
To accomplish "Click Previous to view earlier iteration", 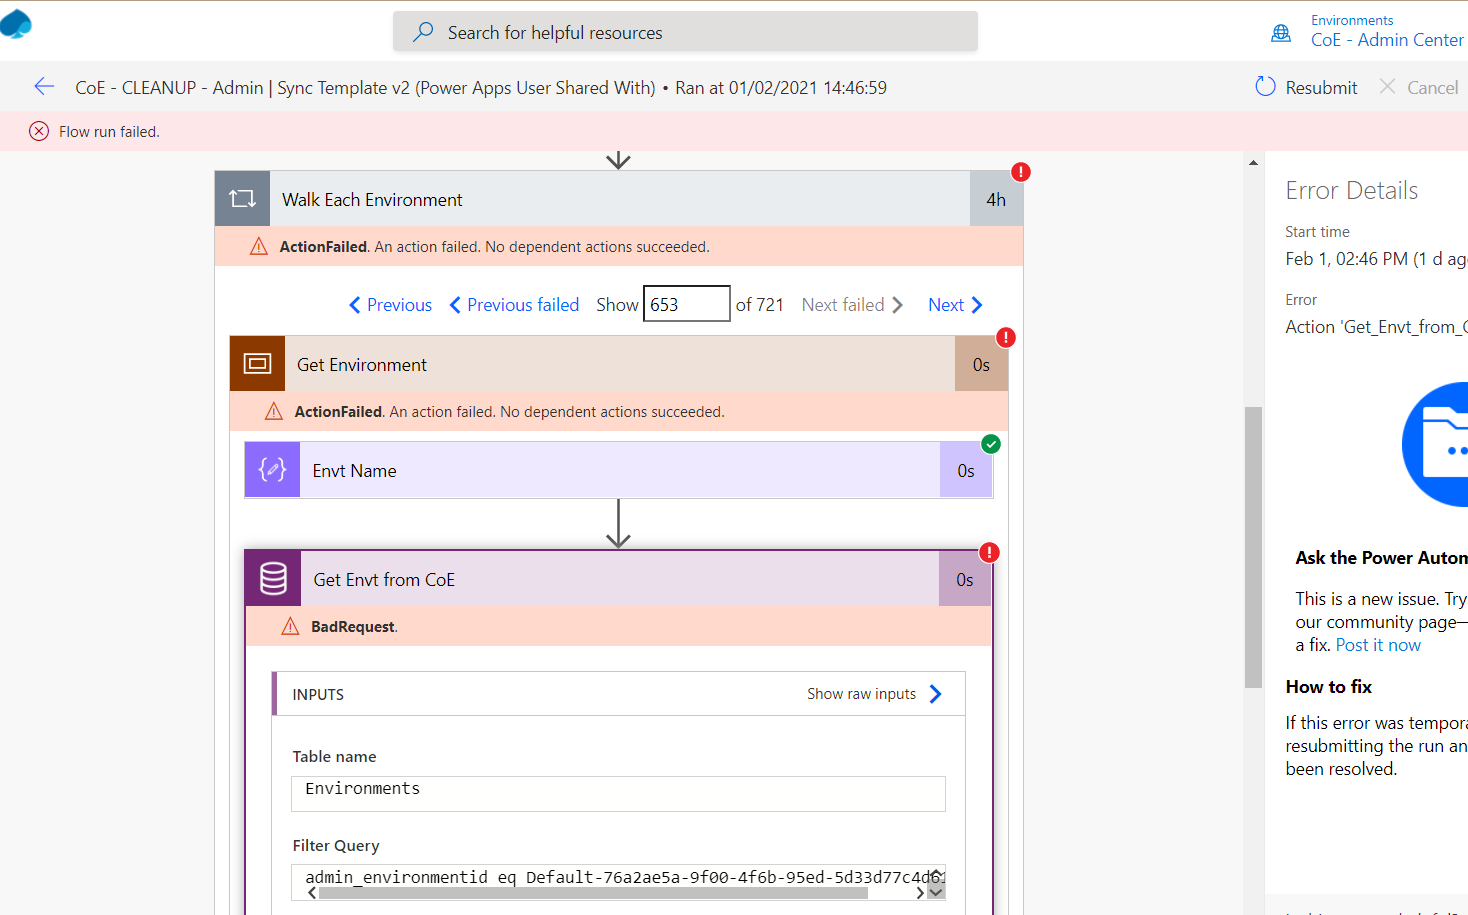I will pos(389,304).
